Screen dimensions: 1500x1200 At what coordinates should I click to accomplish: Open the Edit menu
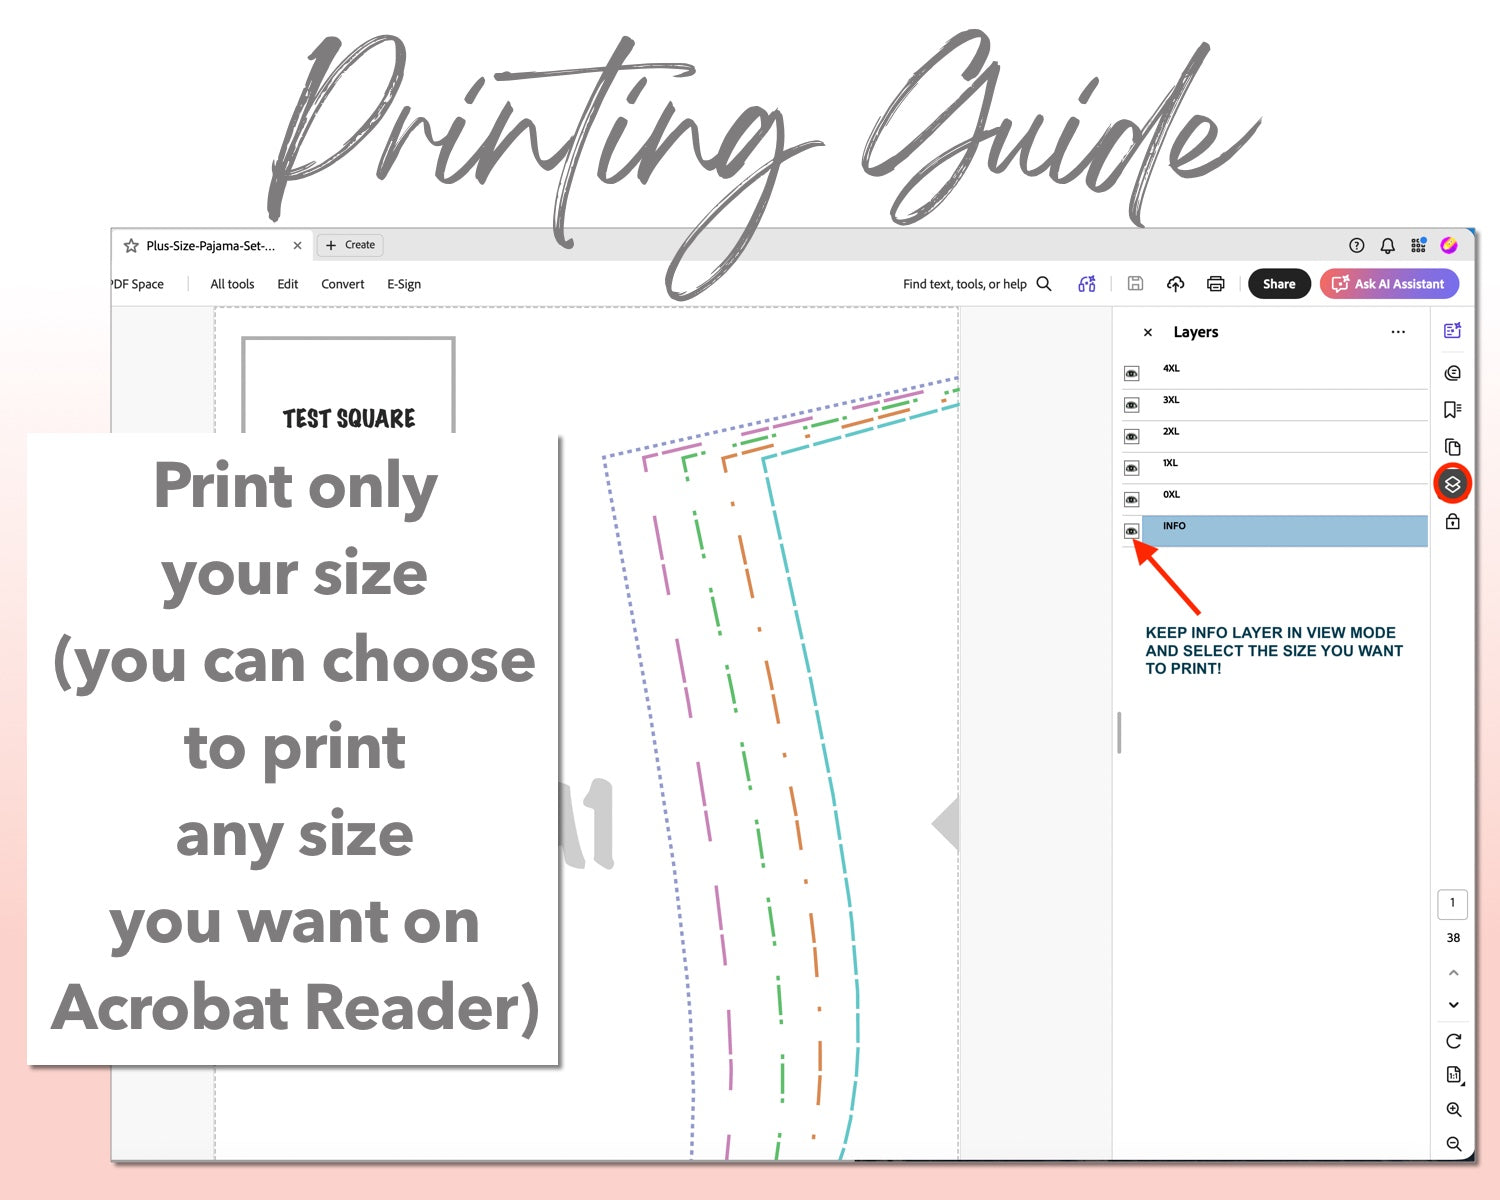click(x=288, y=284)
